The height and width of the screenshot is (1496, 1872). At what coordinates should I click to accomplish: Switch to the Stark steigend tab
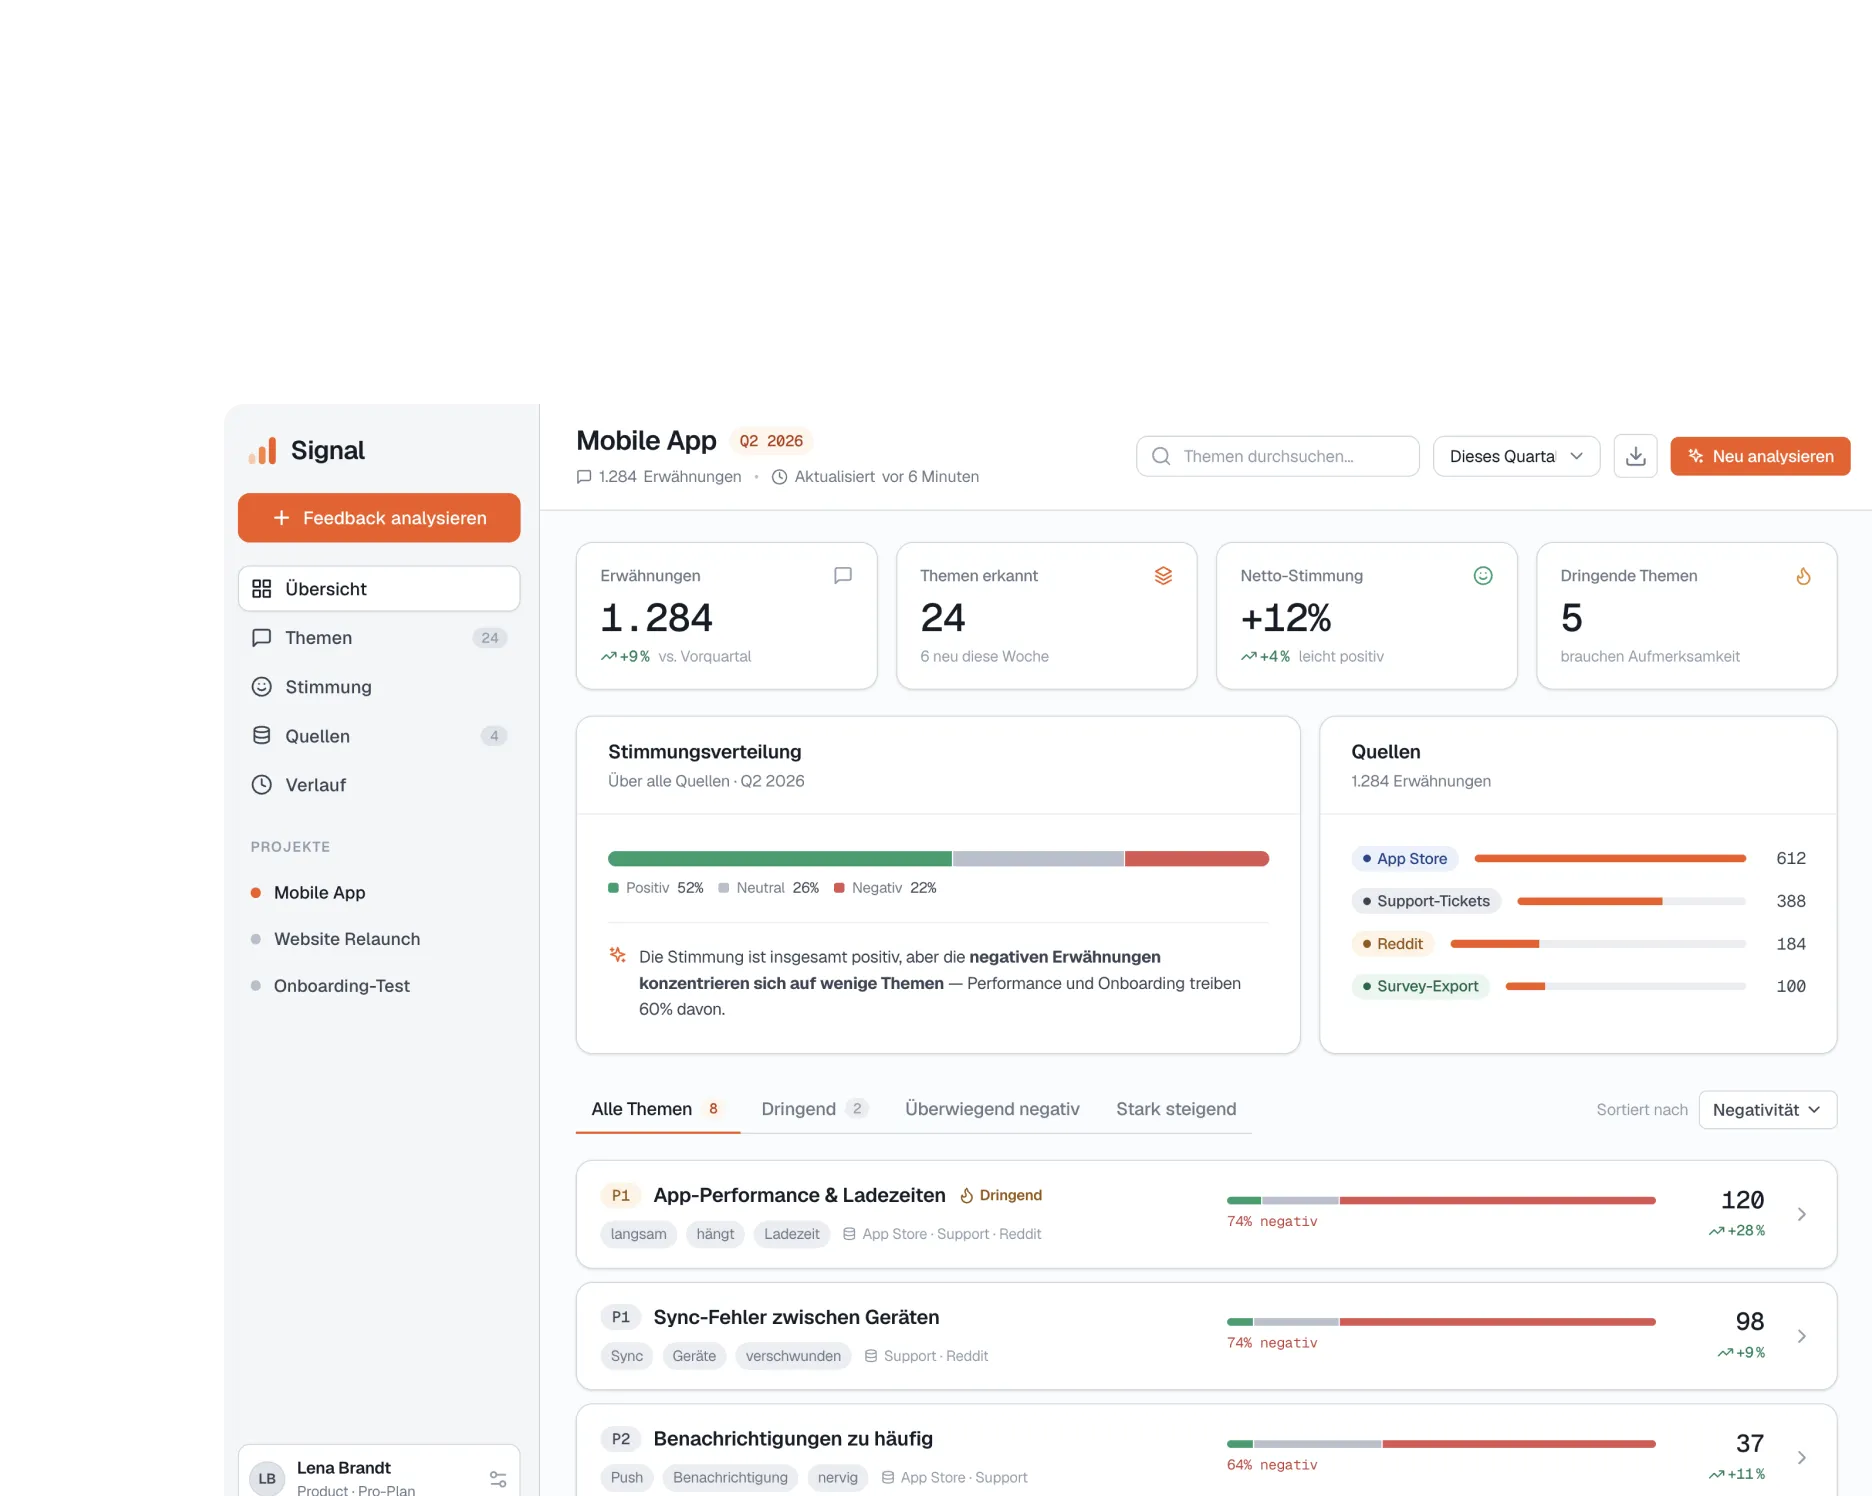tap(1176, 1109)
